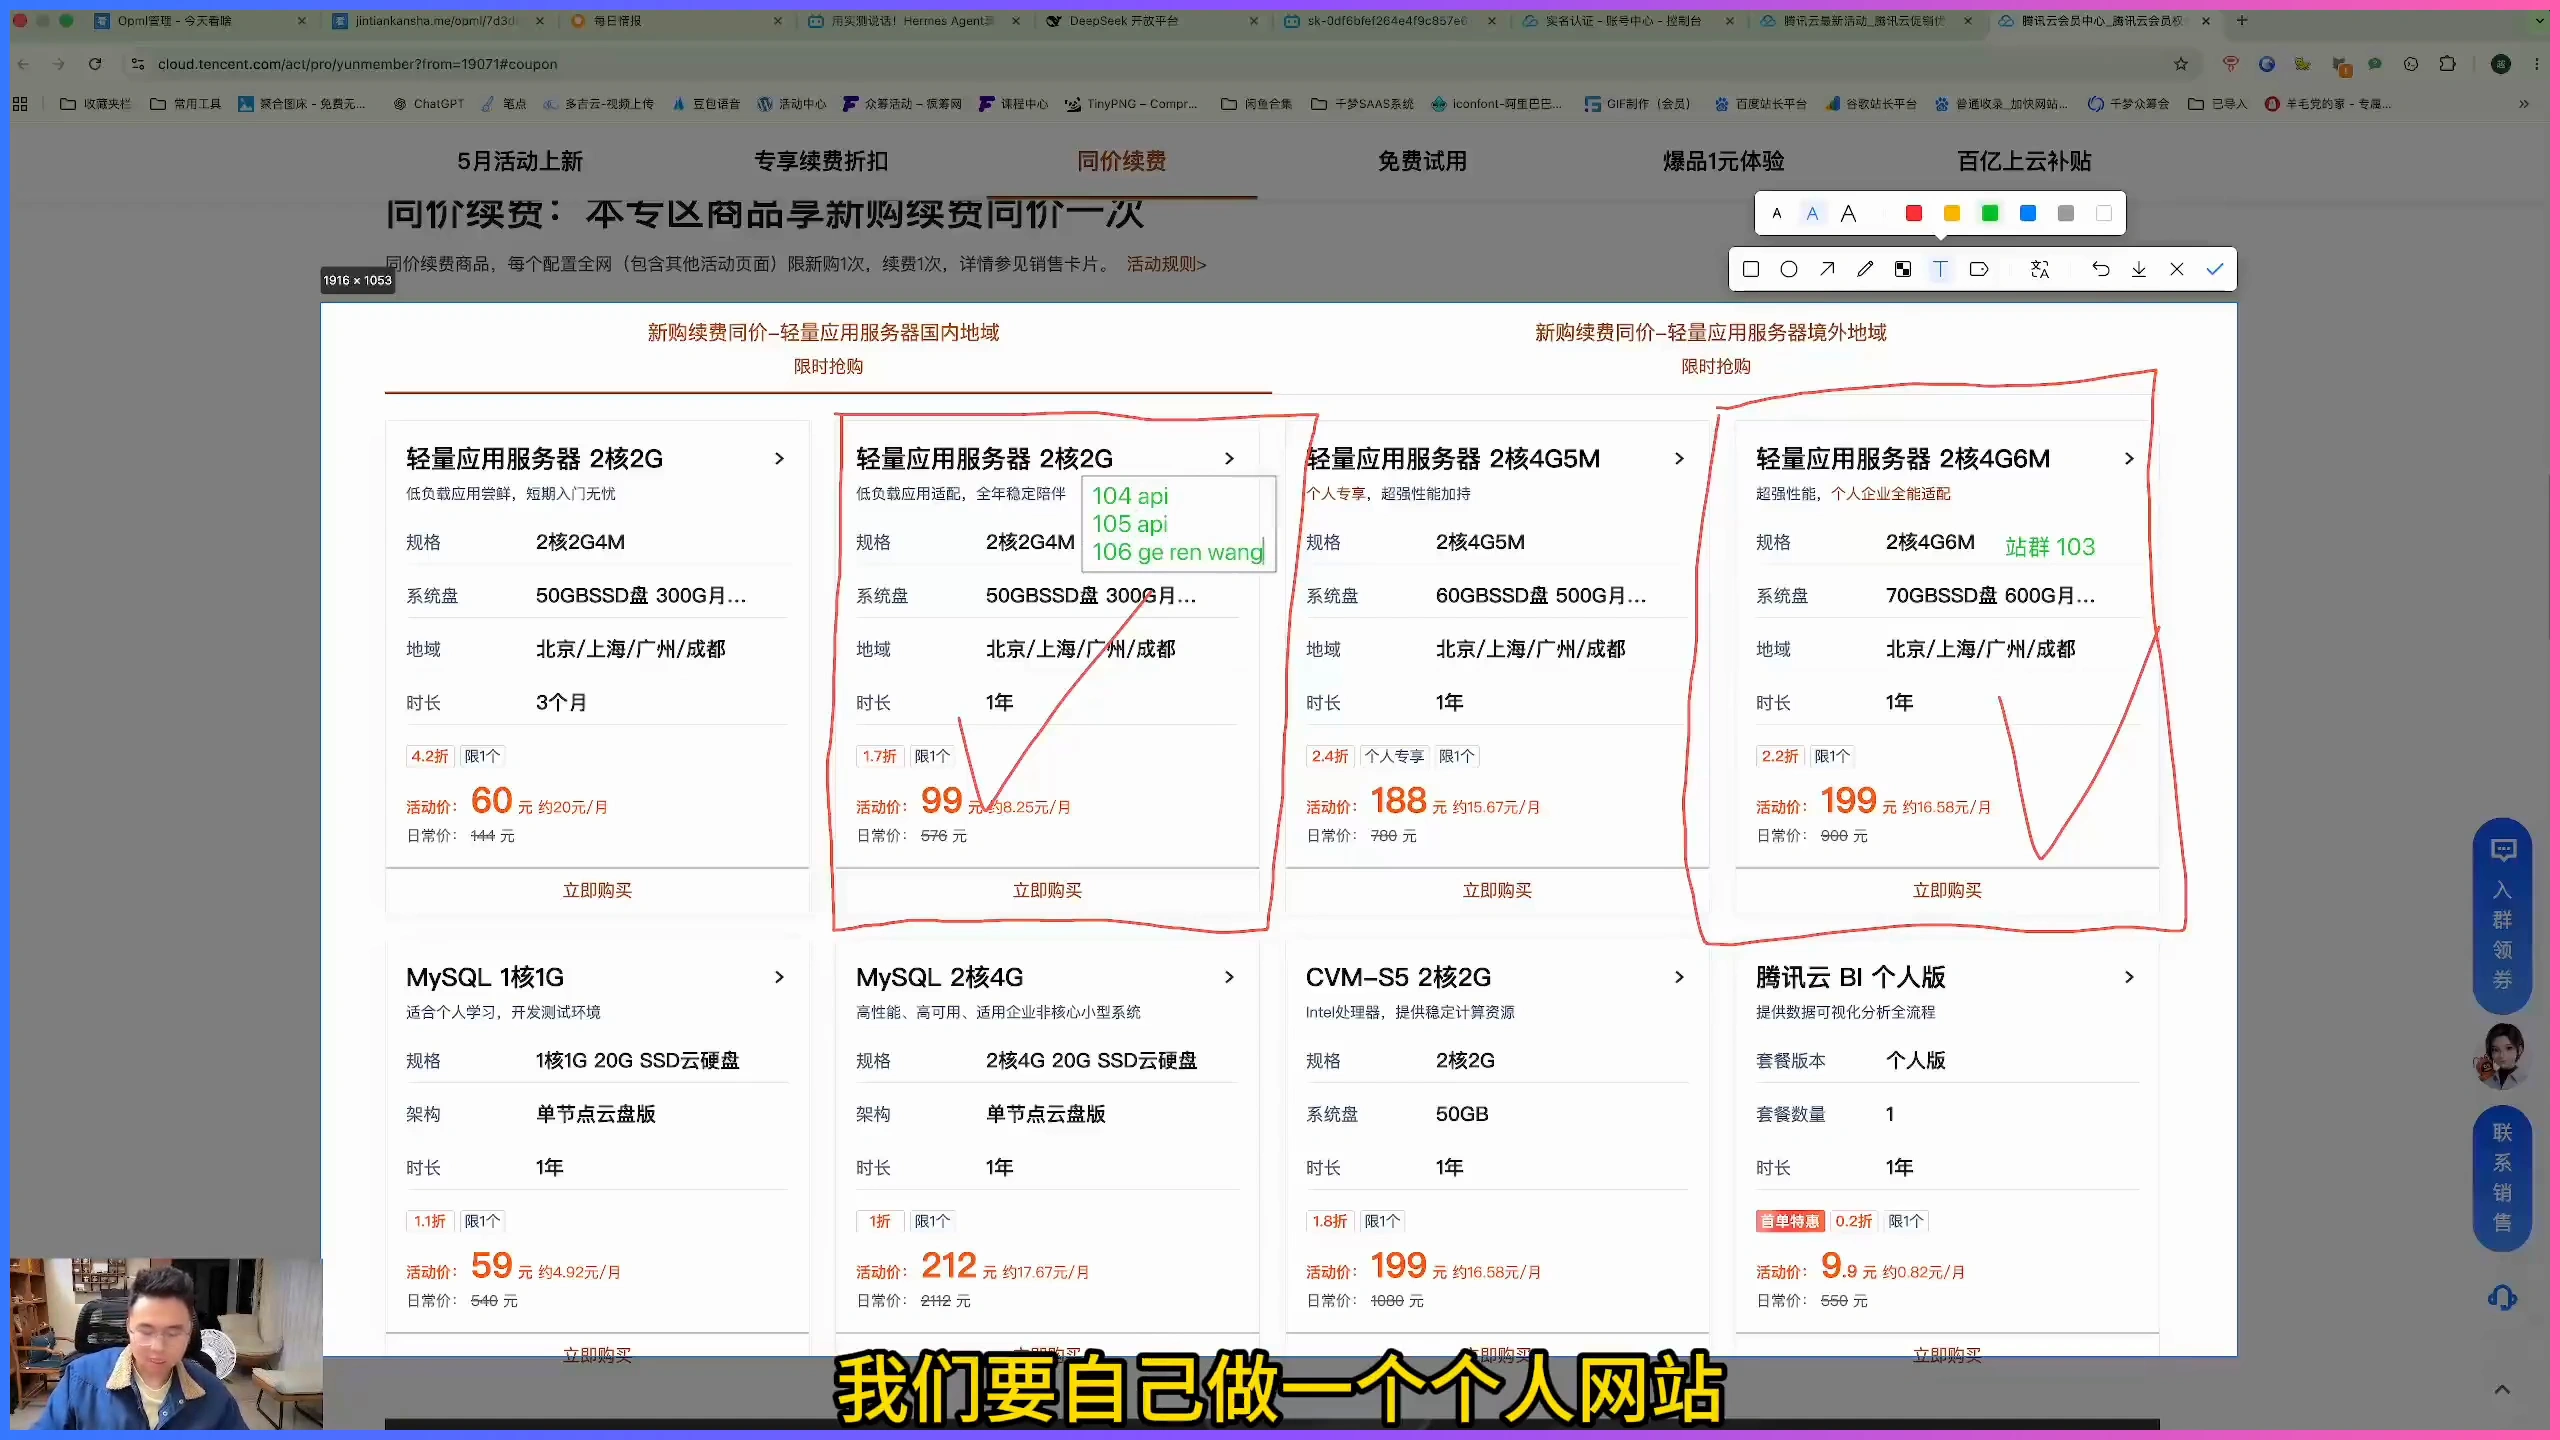
Task: Open the bookmarks apps grid icon
Action: click(20, 103)
